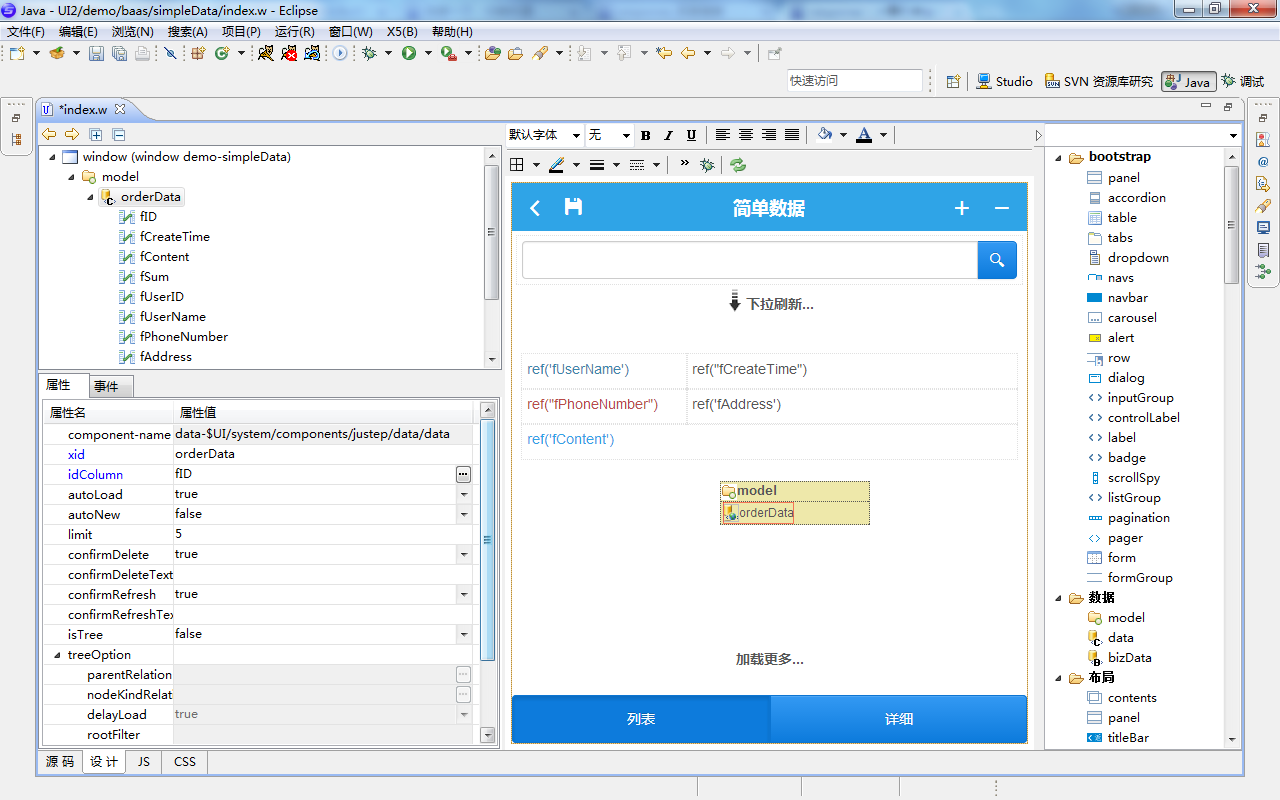
Task: Click the expand all icon above the tree
Action: 96,135
